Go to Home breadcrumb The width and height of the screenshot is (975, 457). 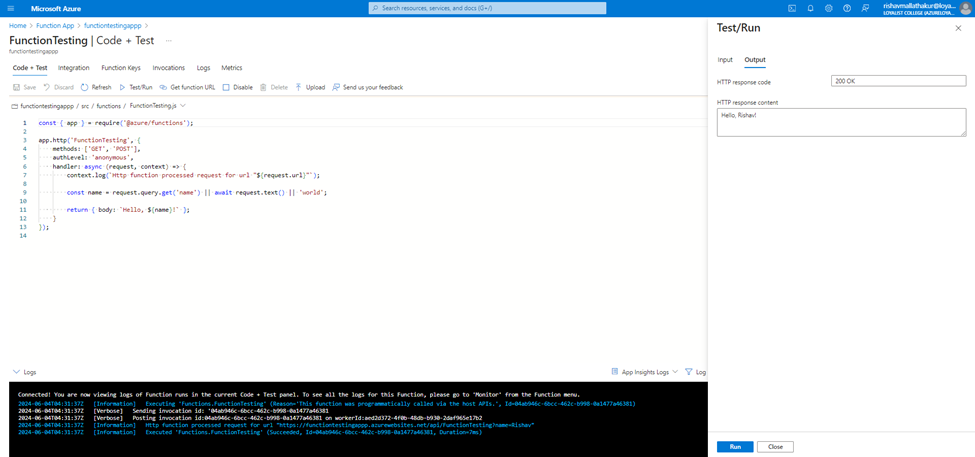(x=17, y=25)
